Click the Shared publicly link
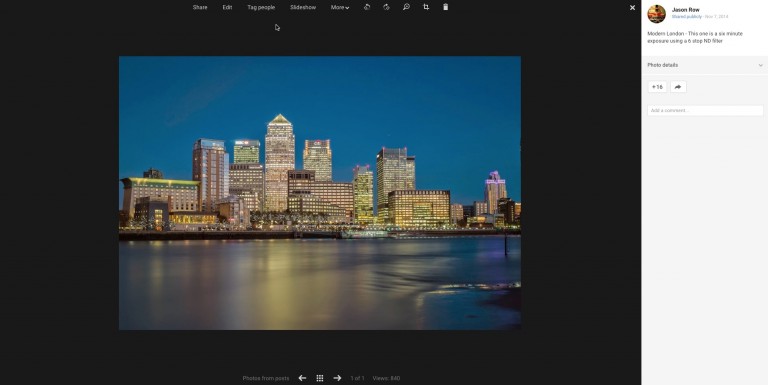Screen dimensions: 768x385 coord(686,17)
